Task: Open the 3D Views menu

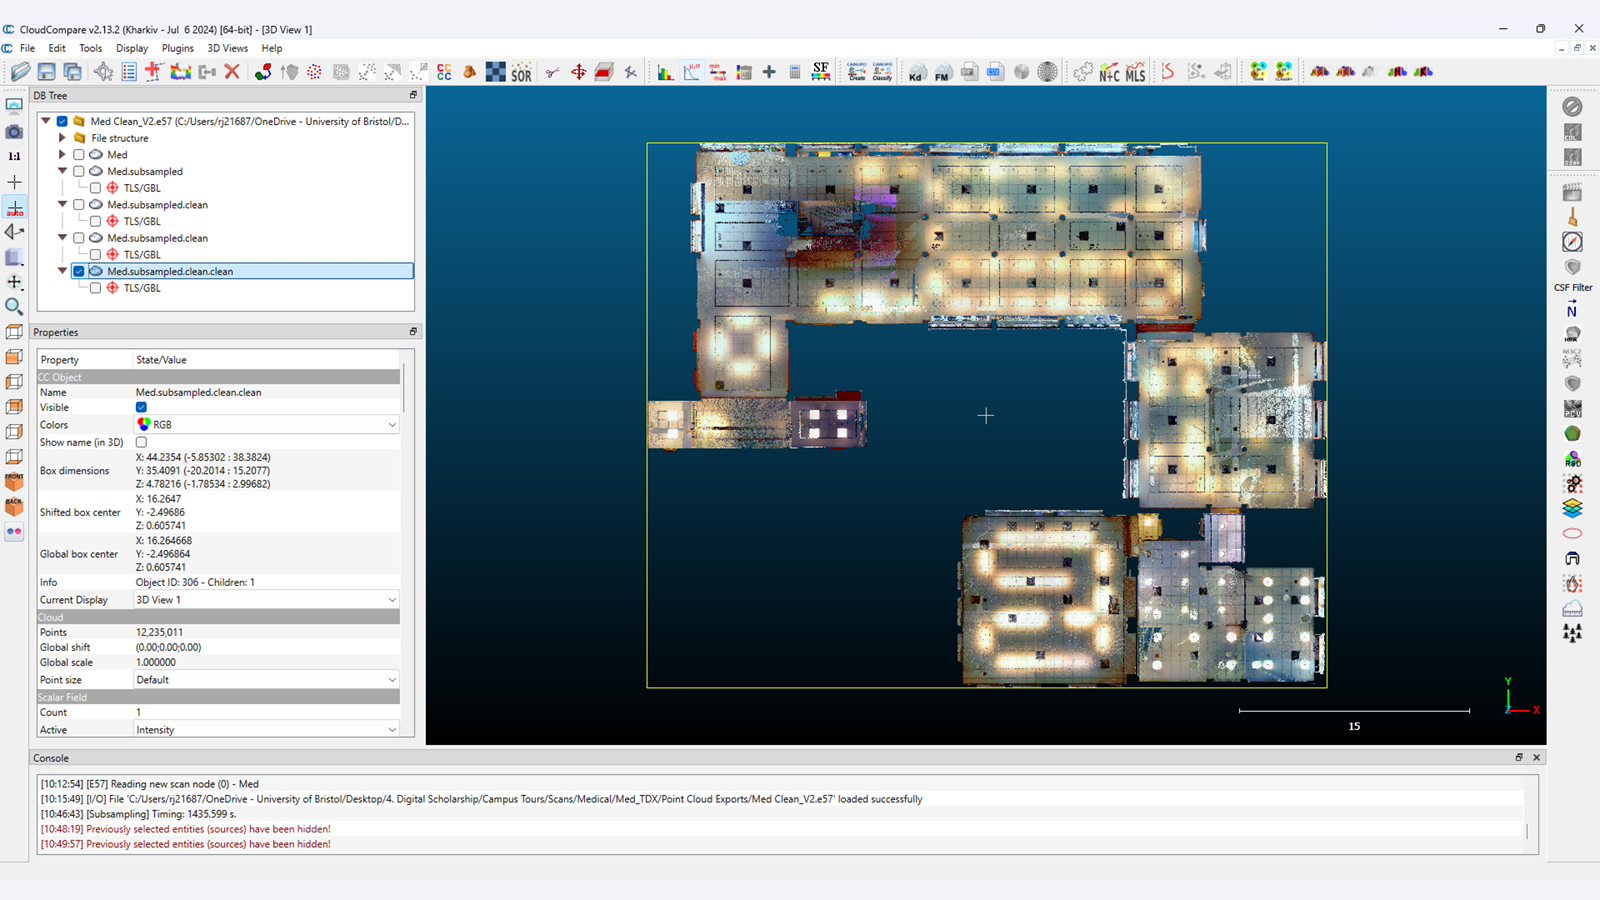Action: tap(228, 48)
